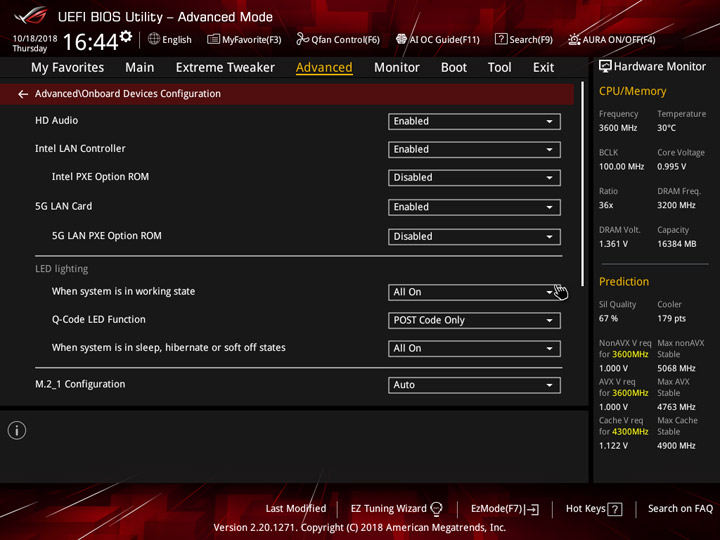Select the Advanced tab
The width and height of the screenshot is (720, 540).
pos(324,68)
